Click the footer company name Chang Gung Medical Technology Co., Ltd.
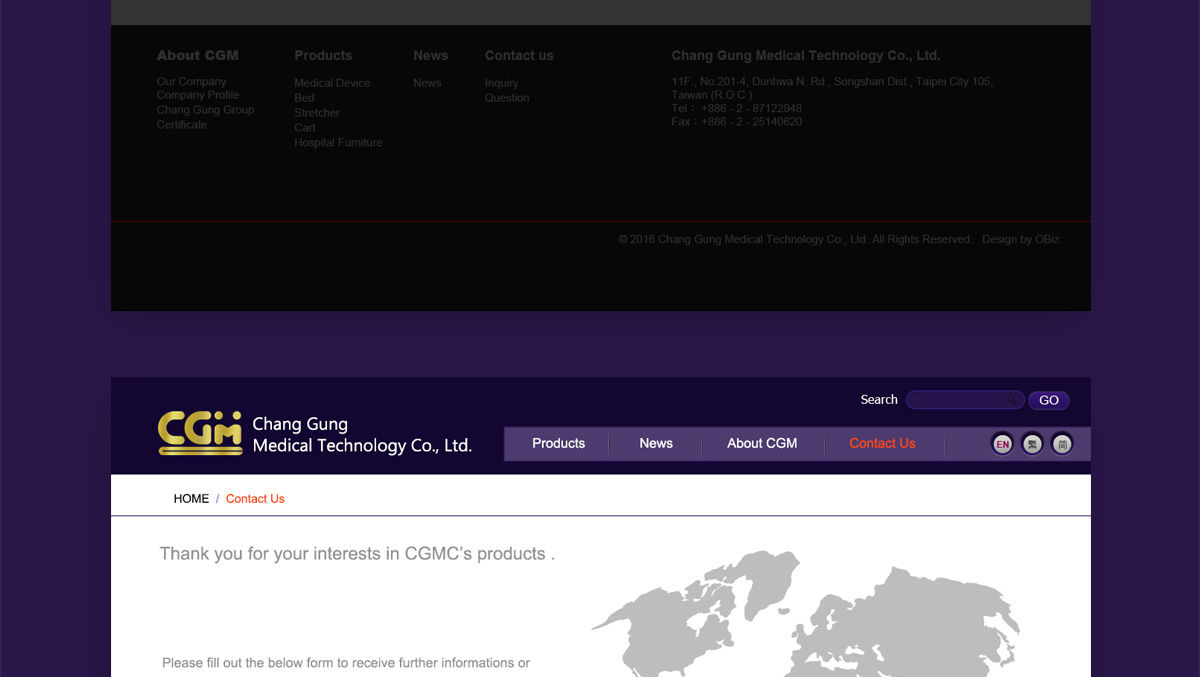Image resolution: width=1200 pixels, height=677 pixels. pyautogui.click(x=806, y=56)
